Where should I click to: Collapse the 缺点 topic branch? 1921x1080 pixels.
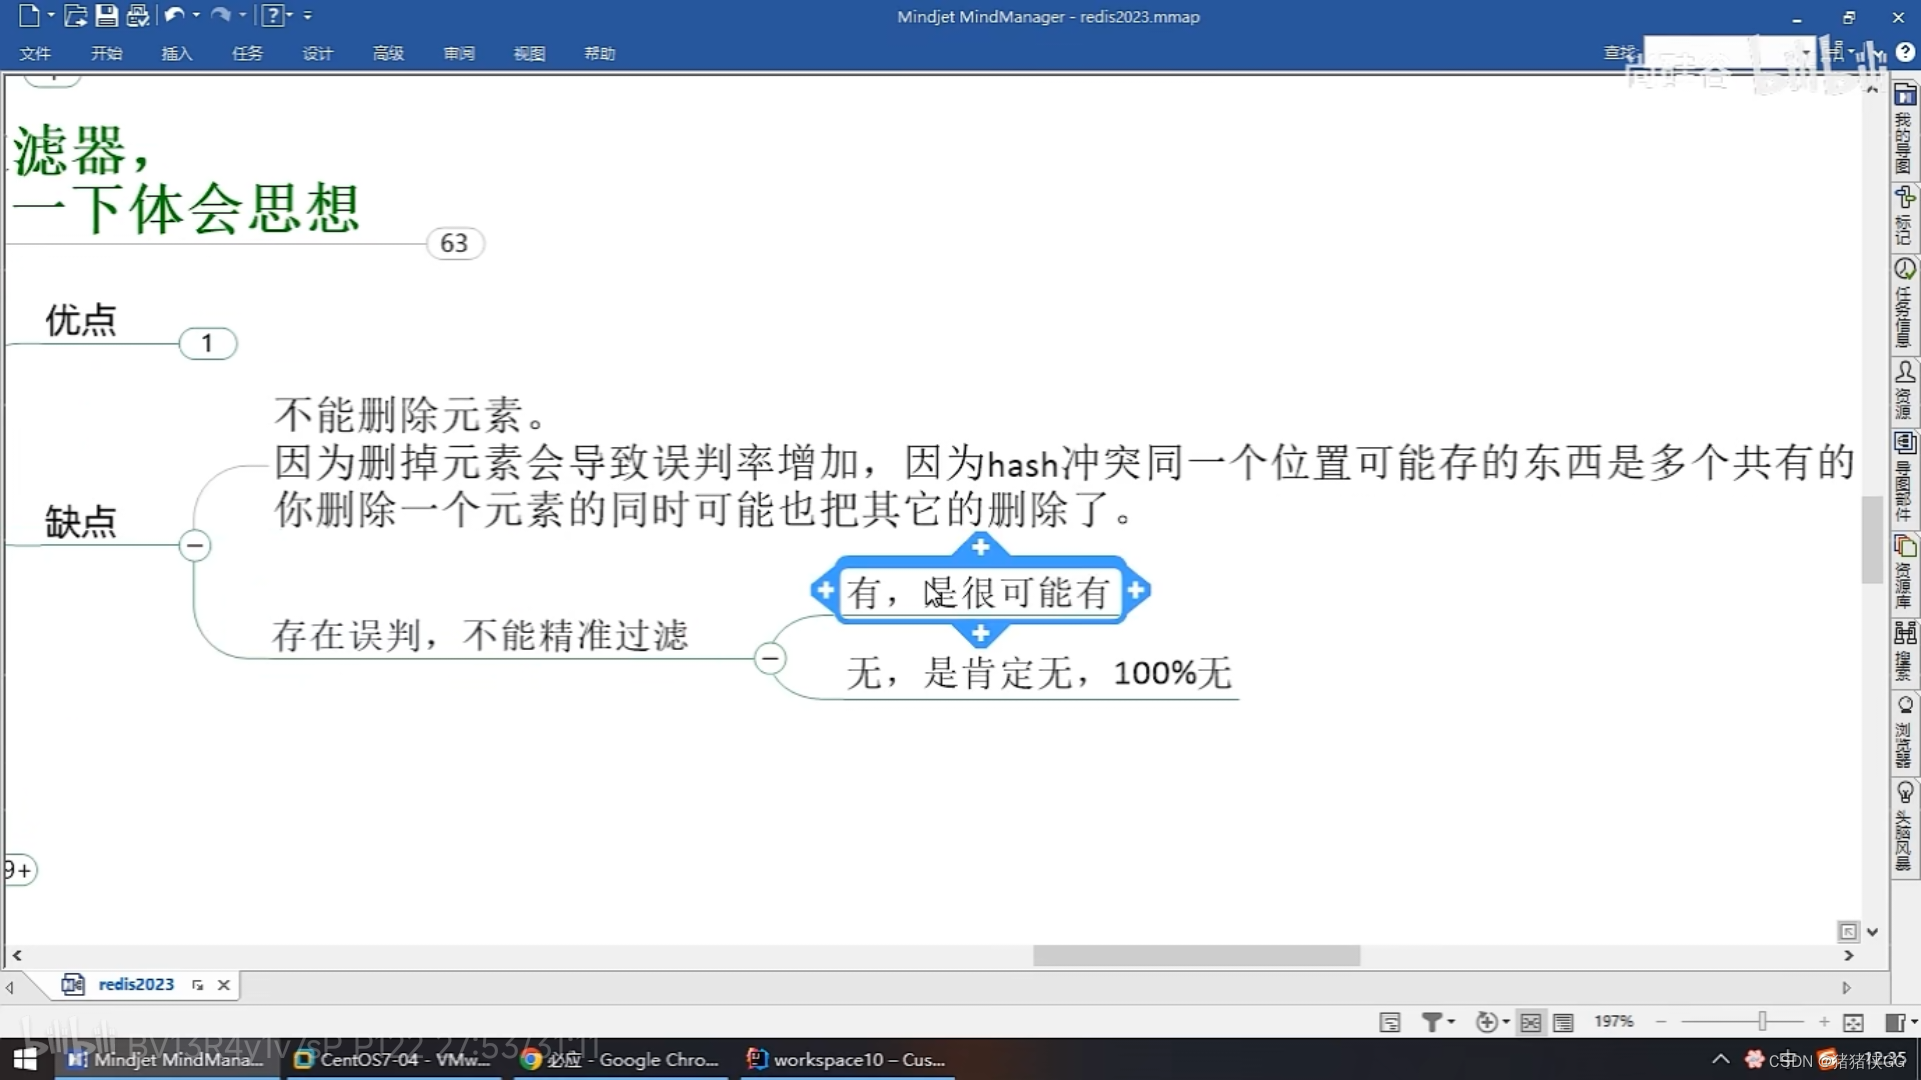(x=195, y=545)
